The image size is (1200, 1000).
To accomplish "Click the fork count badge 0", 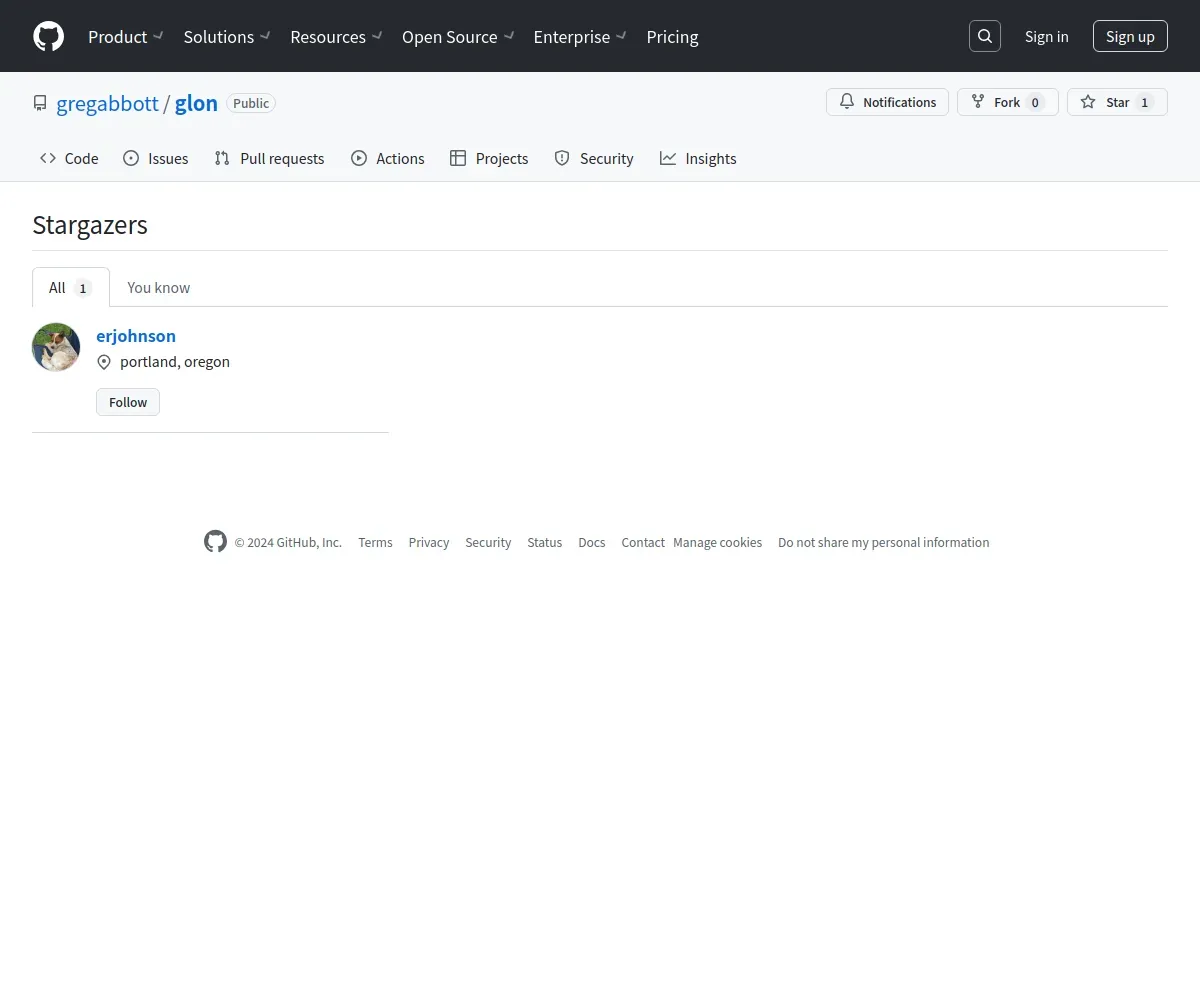I will [1035, 102].
